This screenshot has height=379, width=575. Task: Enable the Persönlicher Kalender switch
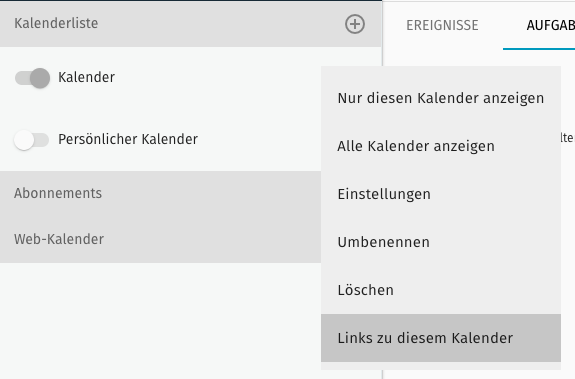(31, 140)
